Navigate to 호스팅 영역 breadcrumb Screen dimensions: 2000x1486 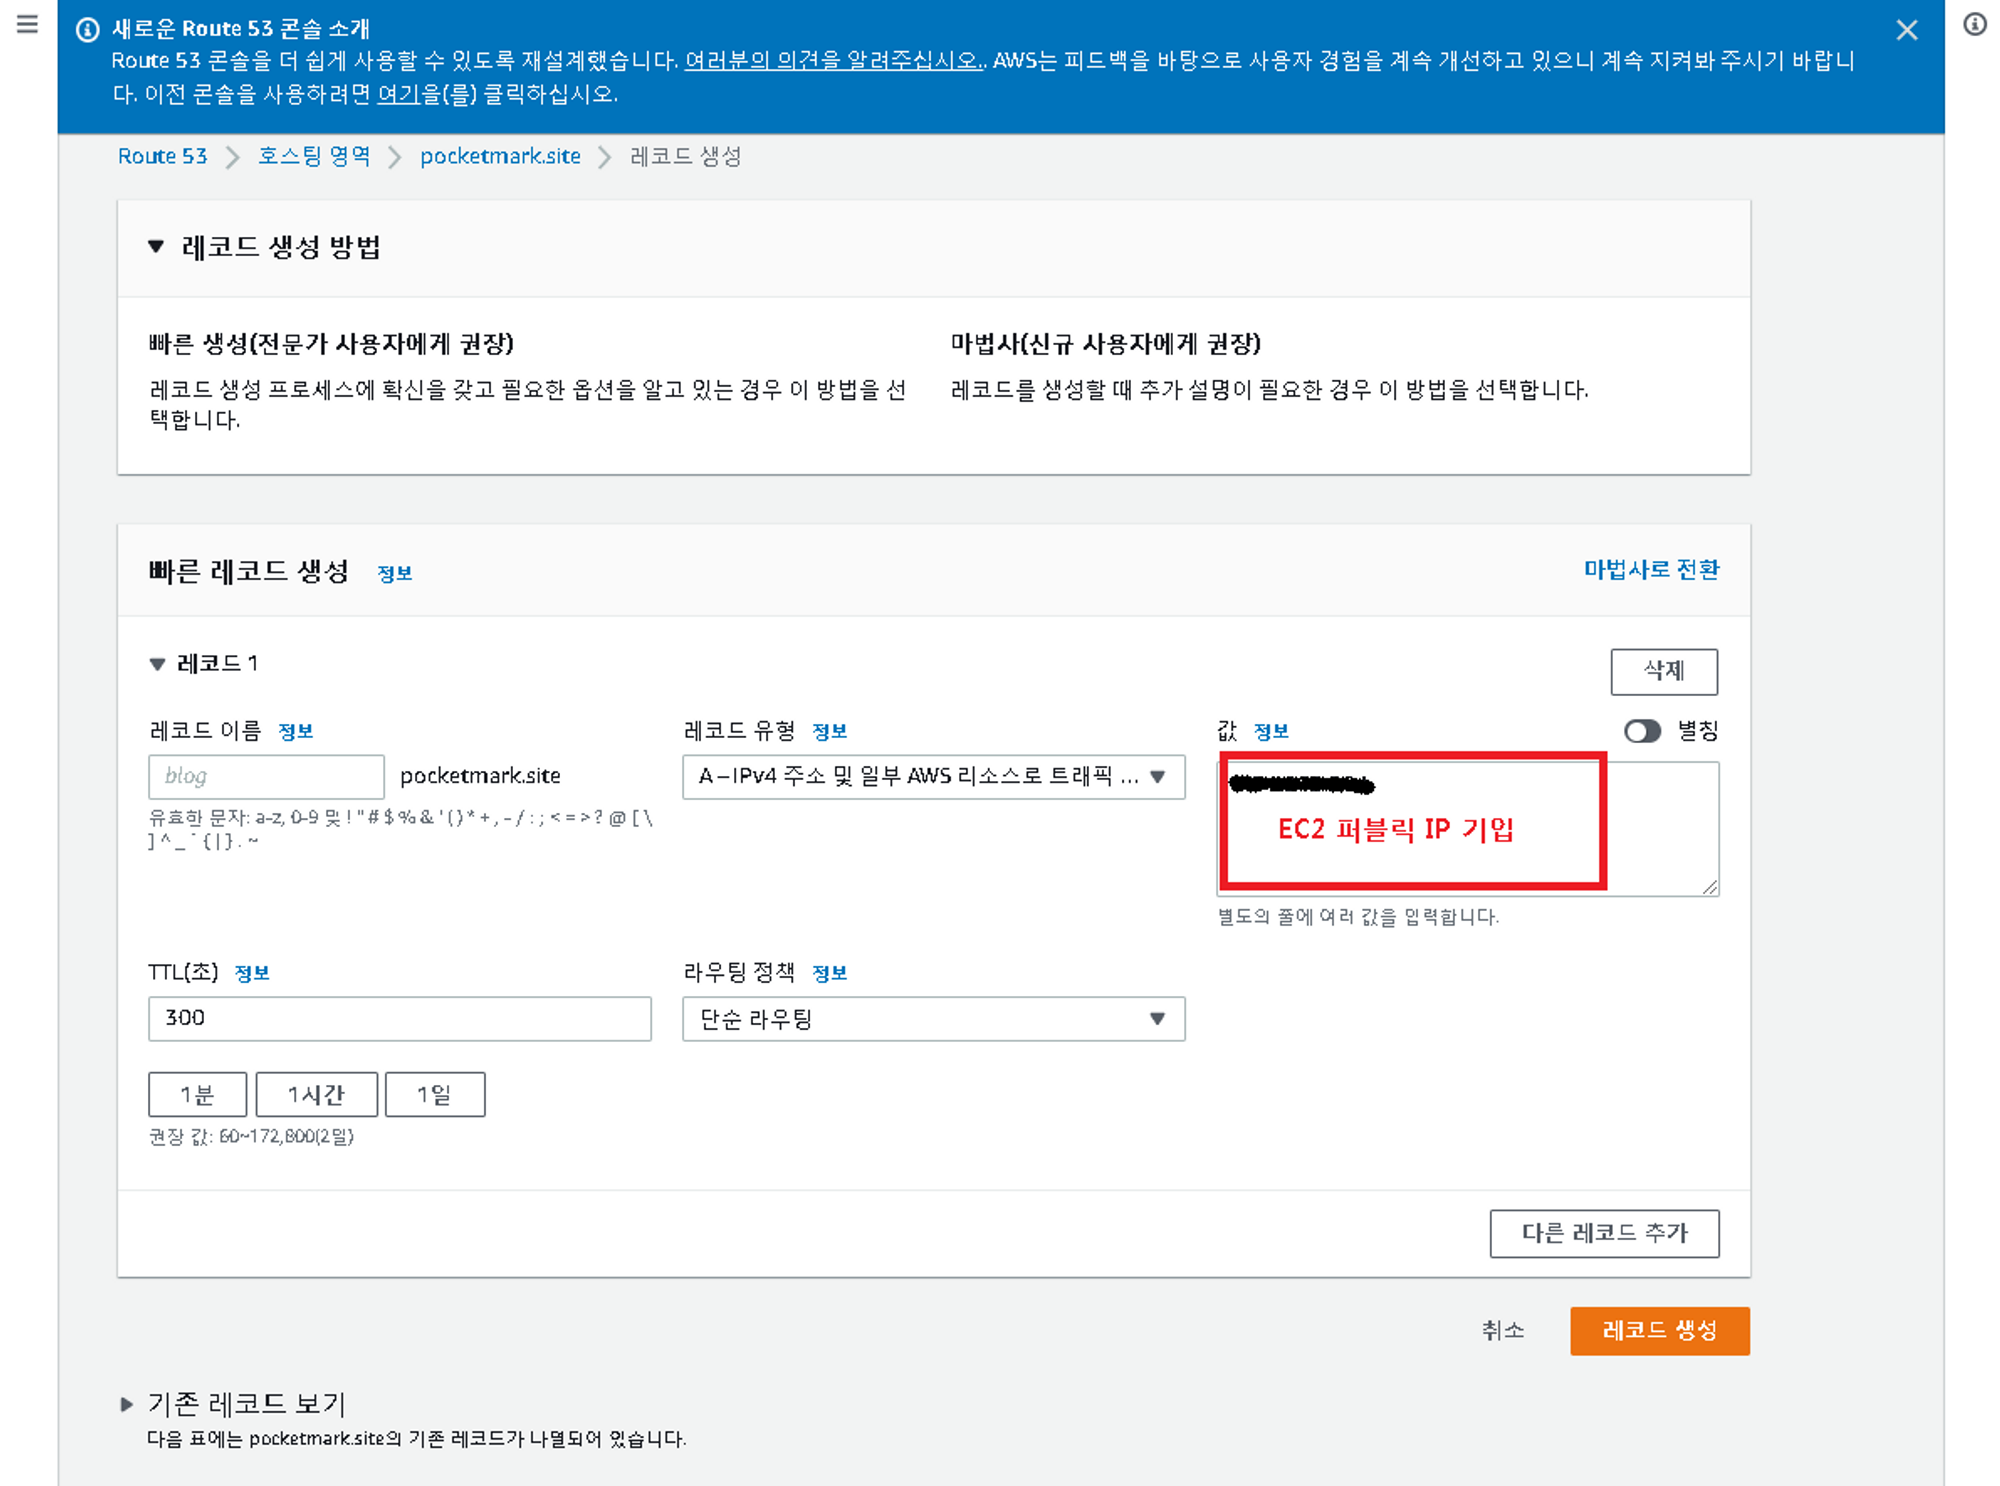pyautogui.click(x=314, y=156)
